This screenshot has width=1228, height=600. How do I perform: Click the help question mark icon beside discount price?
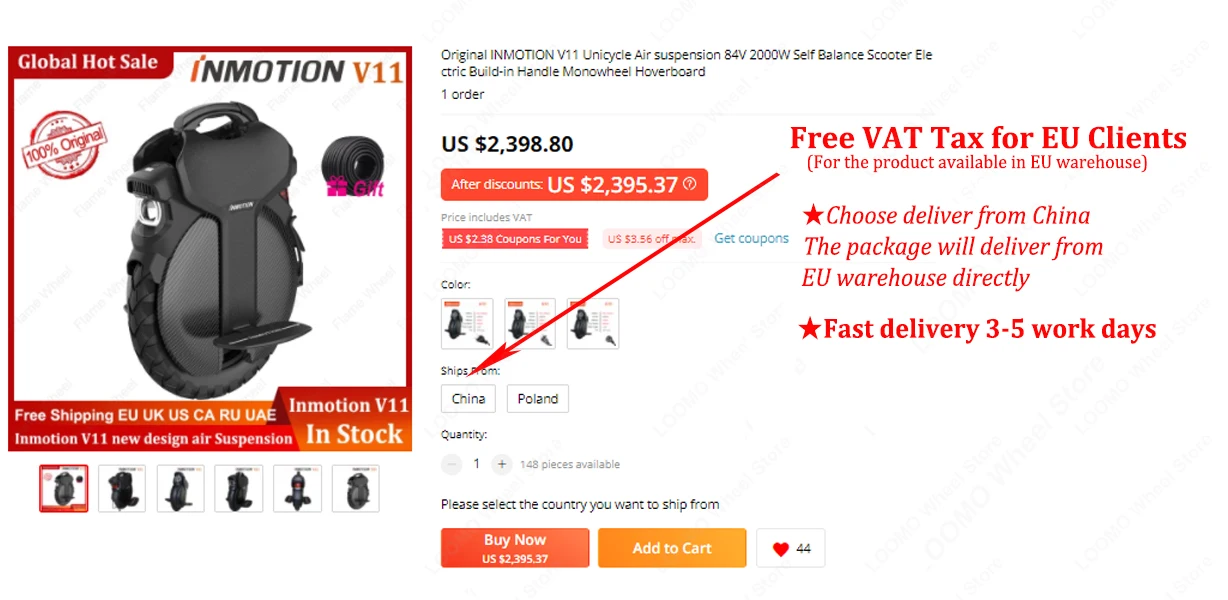689,184
